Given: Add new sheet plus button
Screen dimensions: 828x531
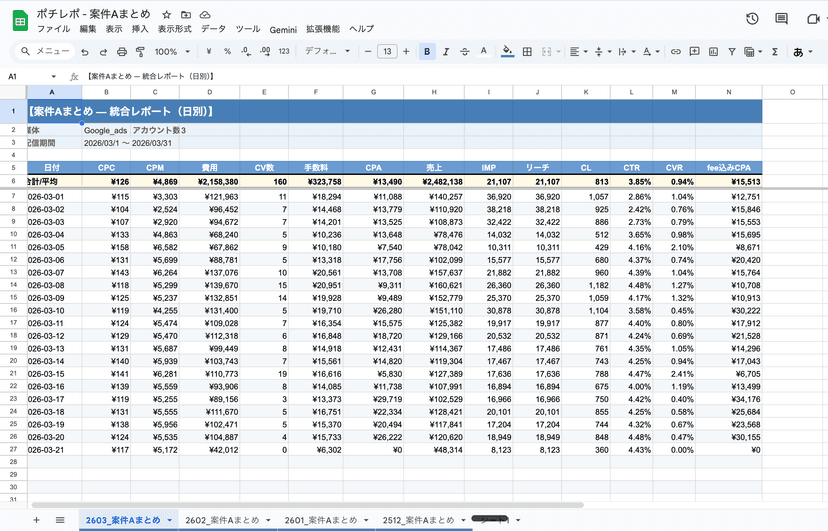Looking at the screenshot, I should (36, 520).
